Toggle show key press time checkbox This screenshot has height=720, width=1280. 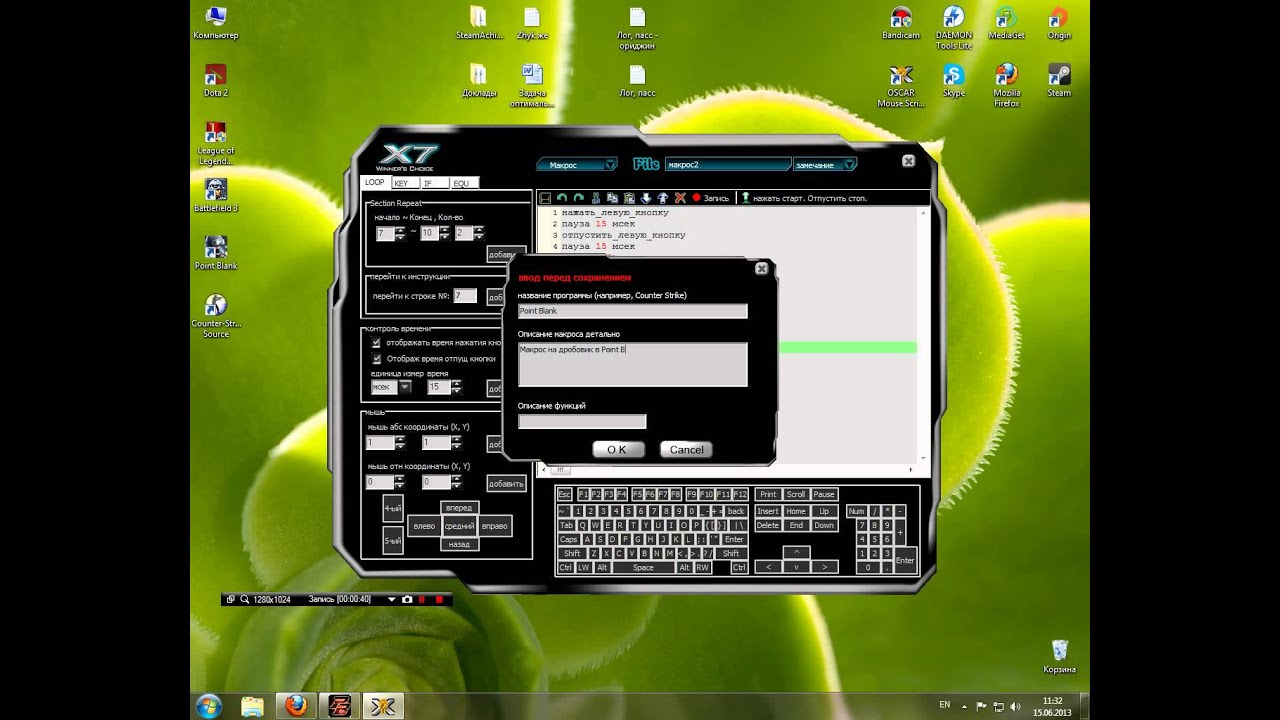pyautogui.click(x=376, y=343)
